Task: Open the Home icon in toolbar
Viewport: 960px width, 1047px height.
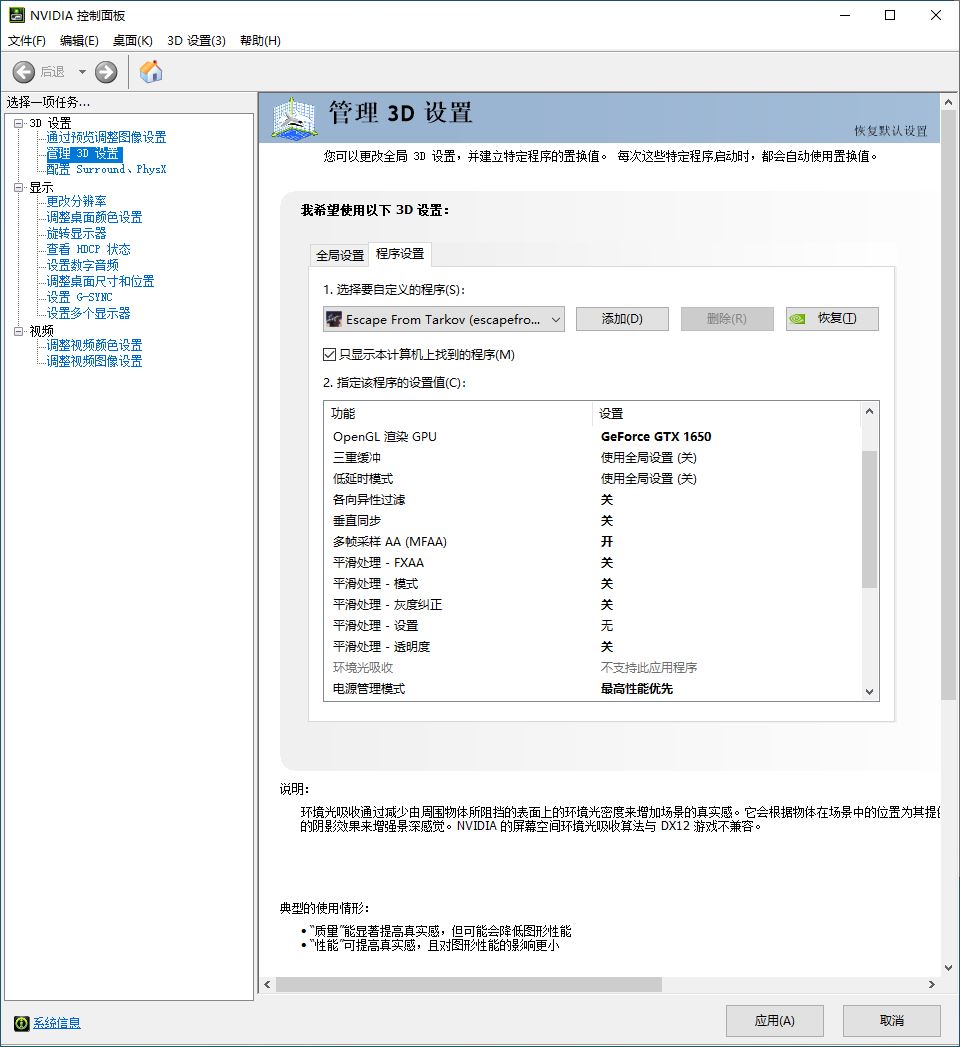Action: click(151, 71)
